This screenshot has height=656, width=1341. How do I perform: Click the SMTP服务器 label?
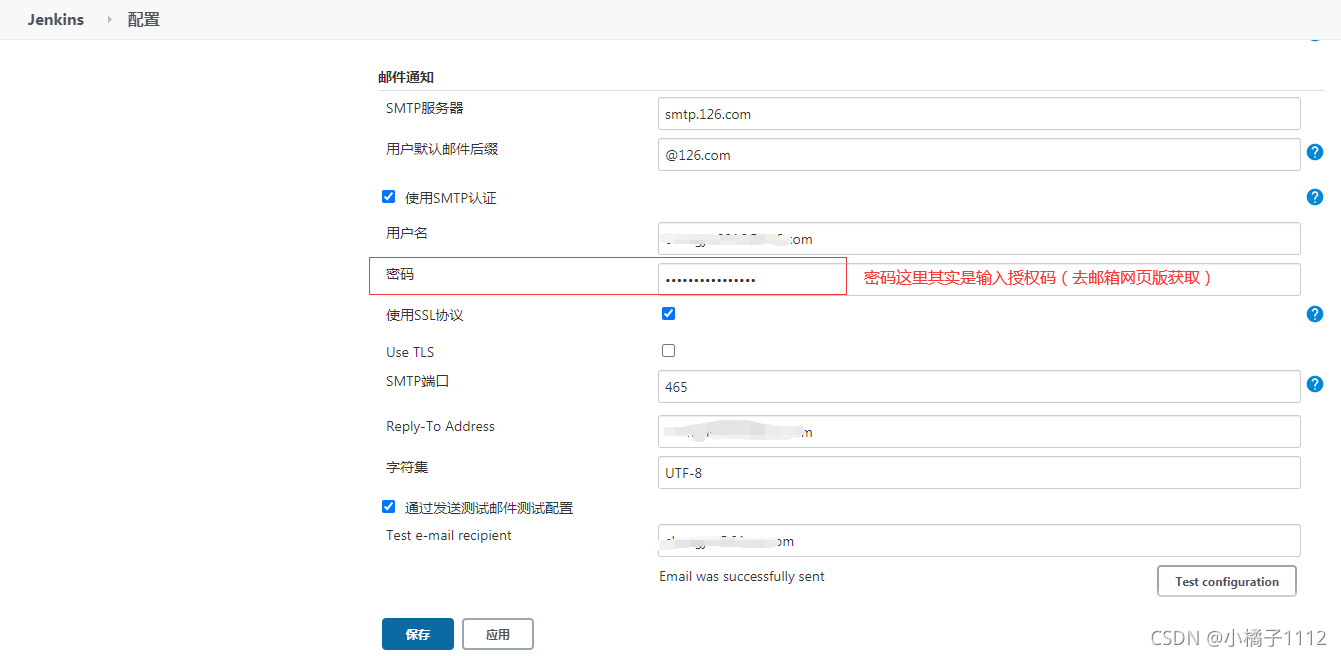[x=425, y=107]
